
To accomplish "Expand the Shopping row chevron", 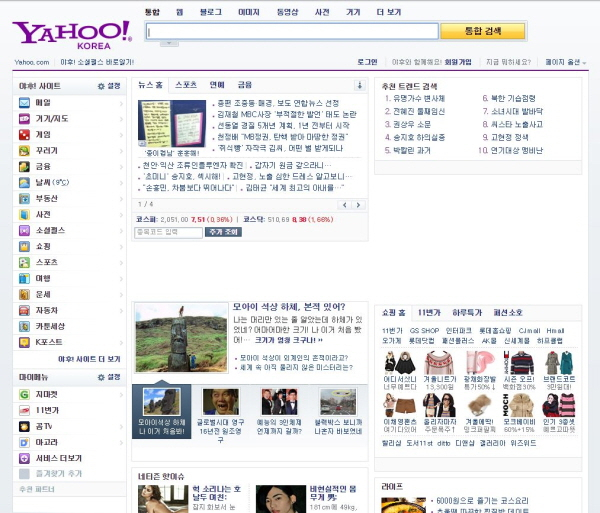I will click(x=121, y=247).
